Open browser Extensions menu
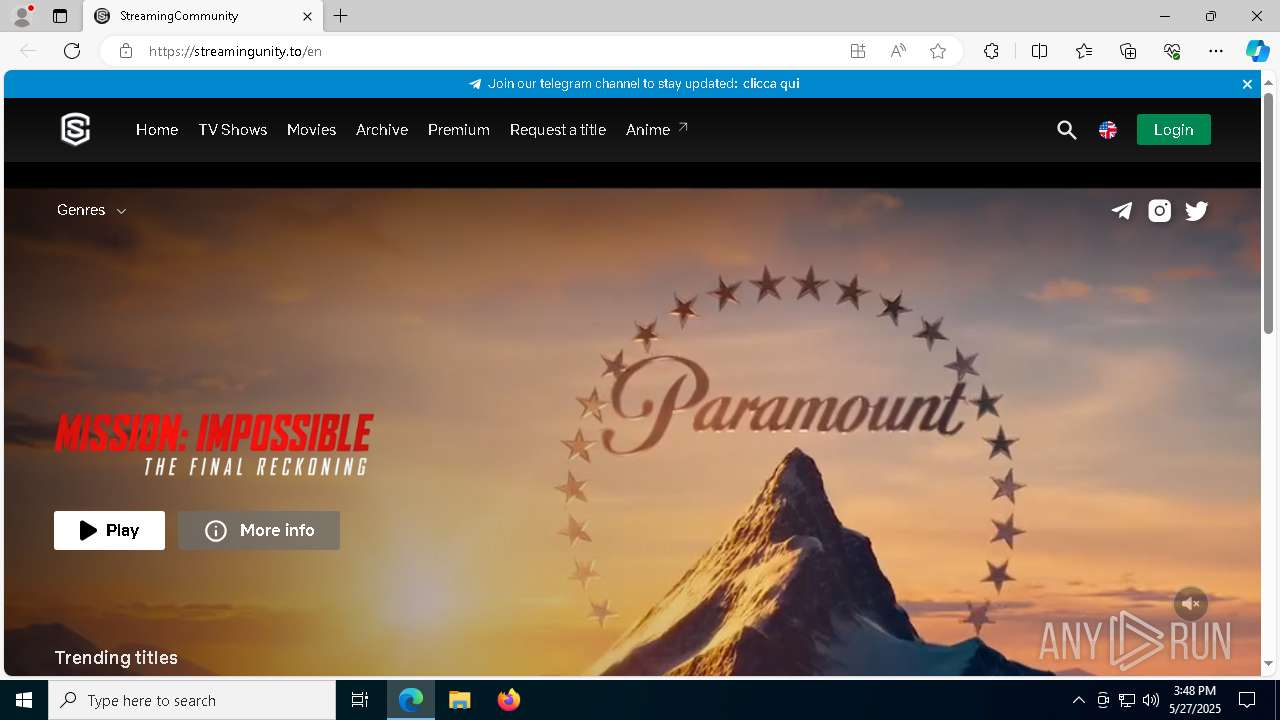1280x720 pixels. 991,51
